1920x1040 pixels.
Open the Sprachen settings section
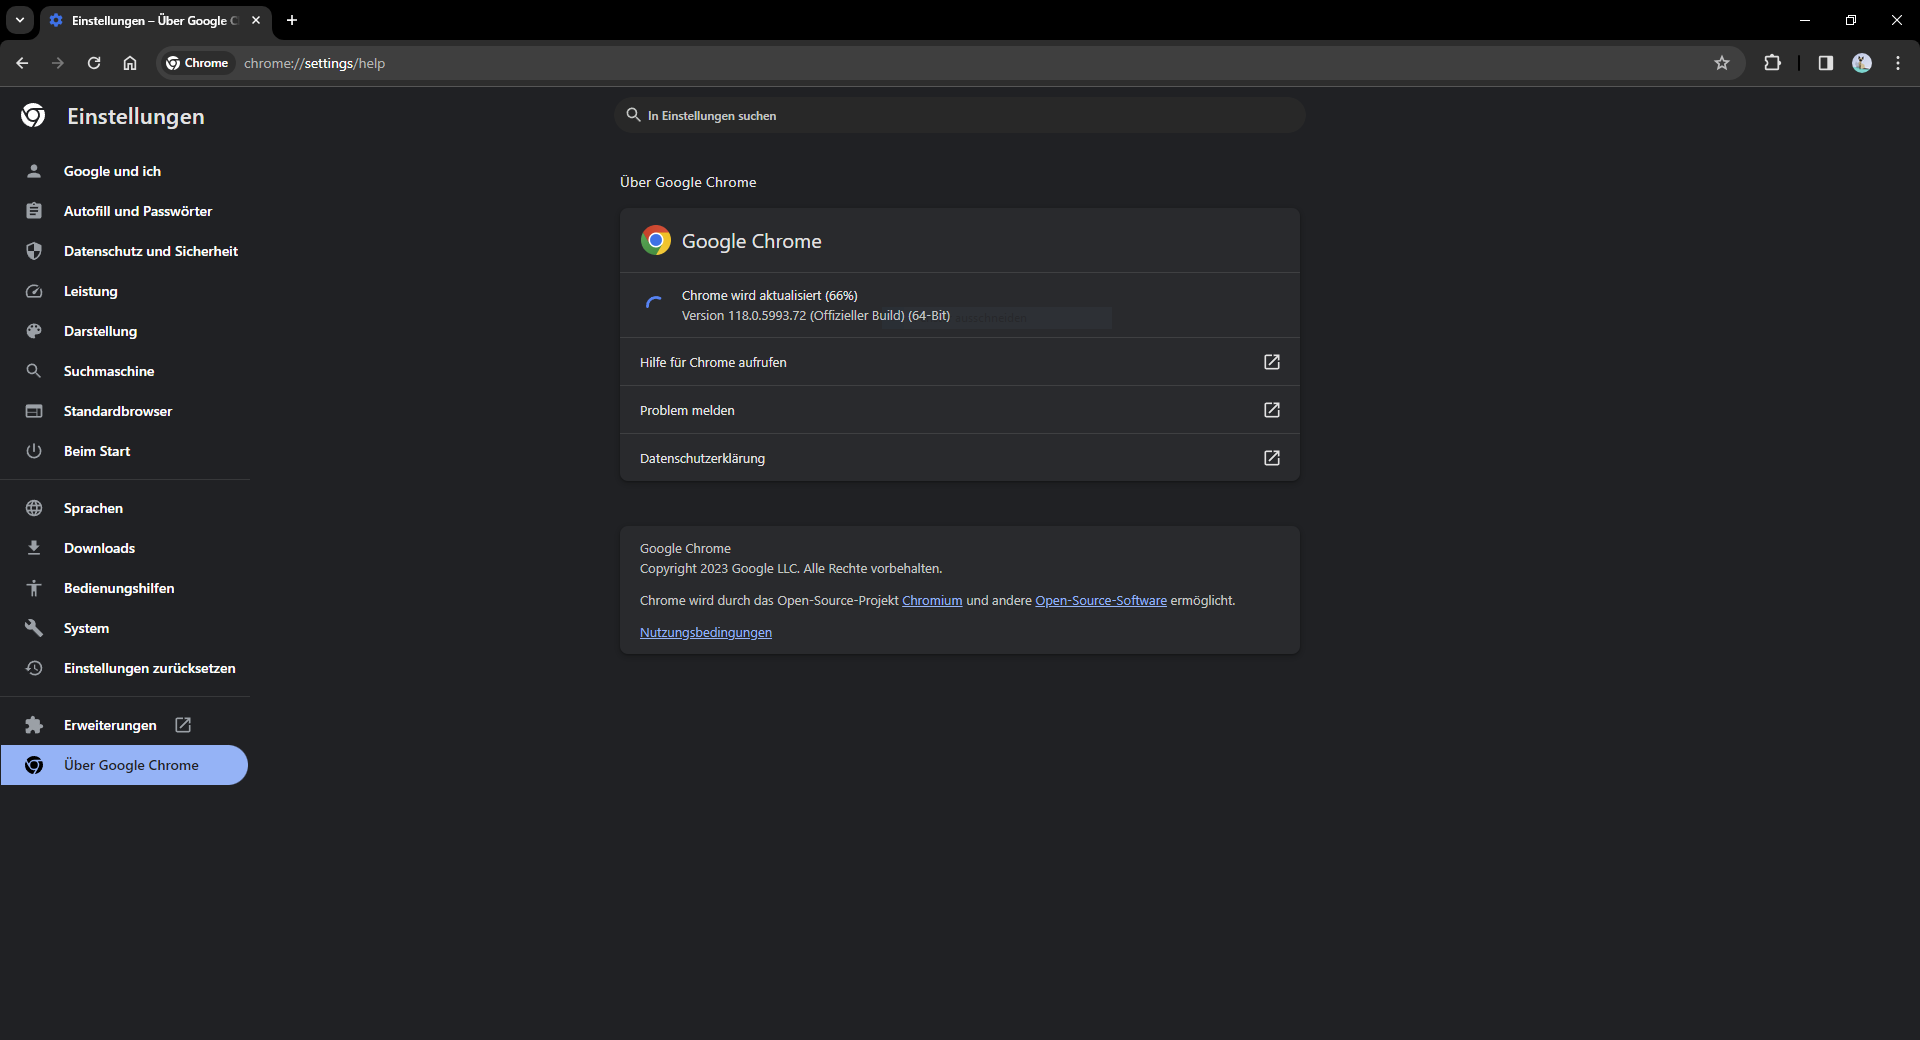124,508
